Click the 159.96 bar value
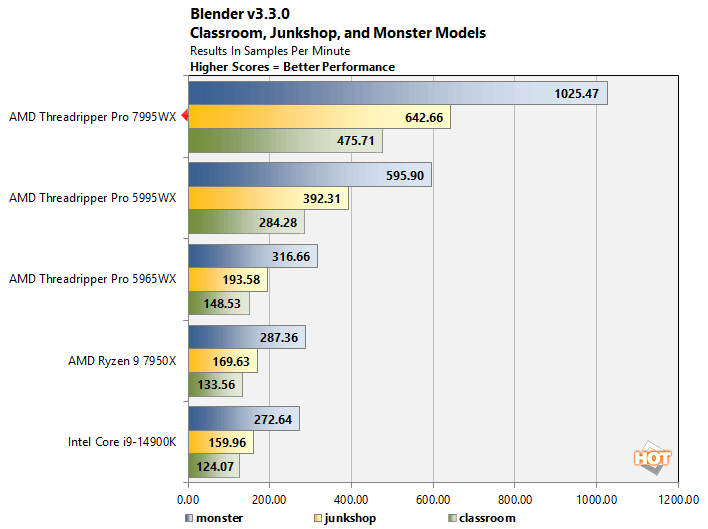The width and height of the screenshot is (708, 529). pyautogui.click(x=227, y=442)
